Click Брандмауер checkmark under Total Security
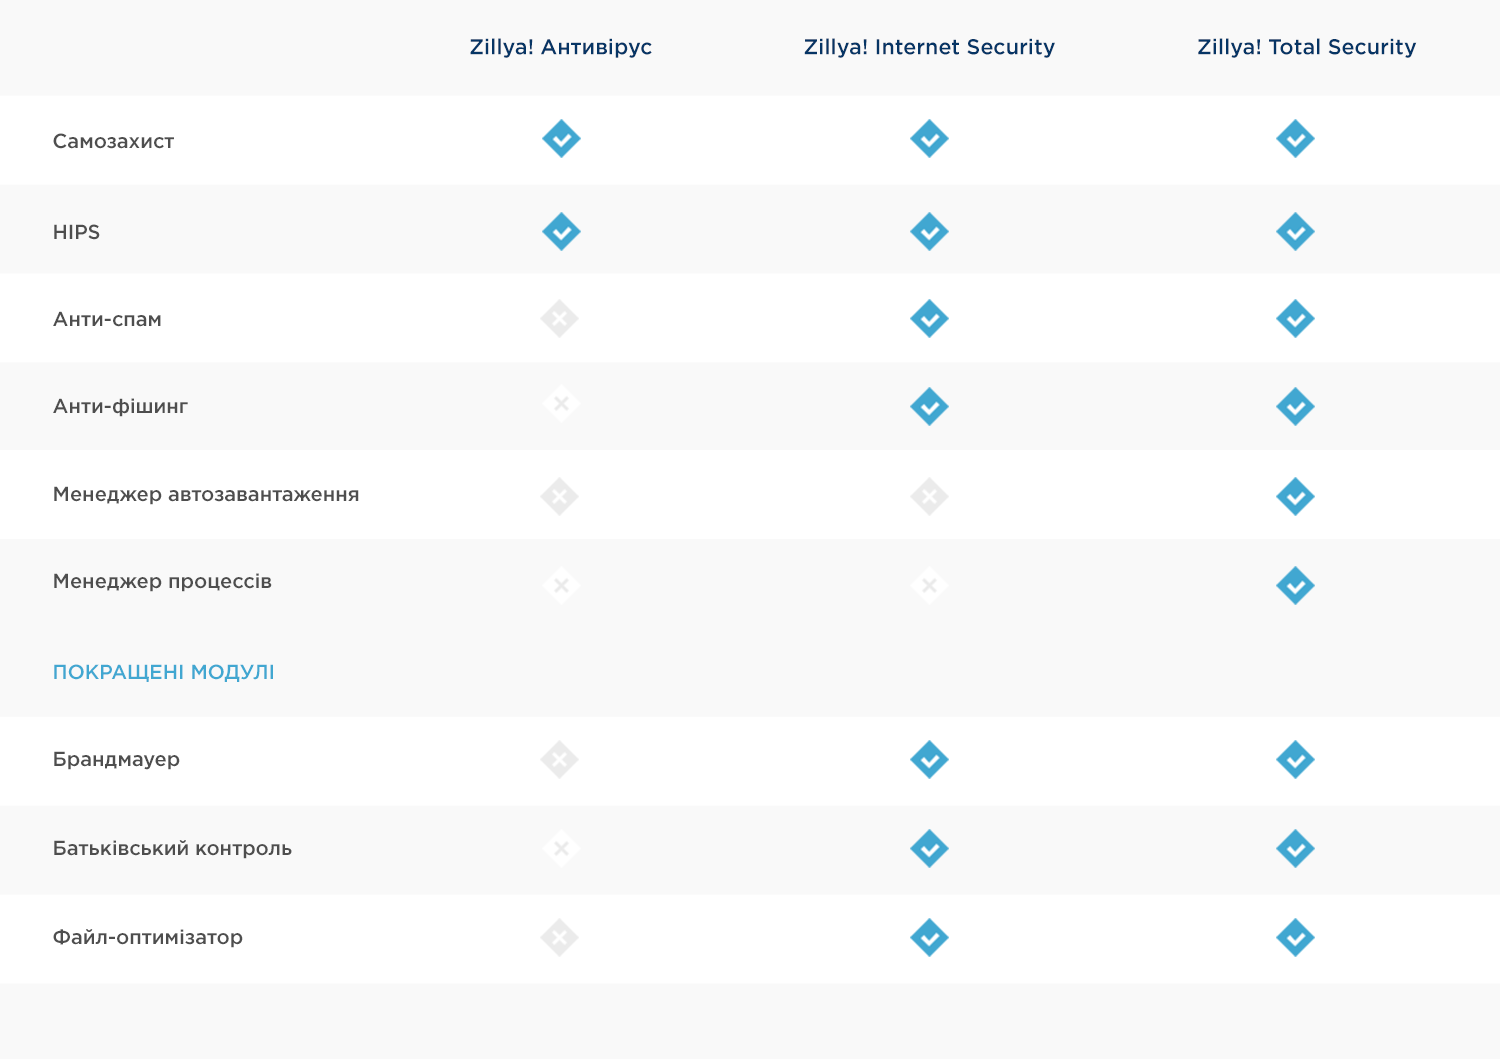The image size is (1500, 1059). 1295,760
